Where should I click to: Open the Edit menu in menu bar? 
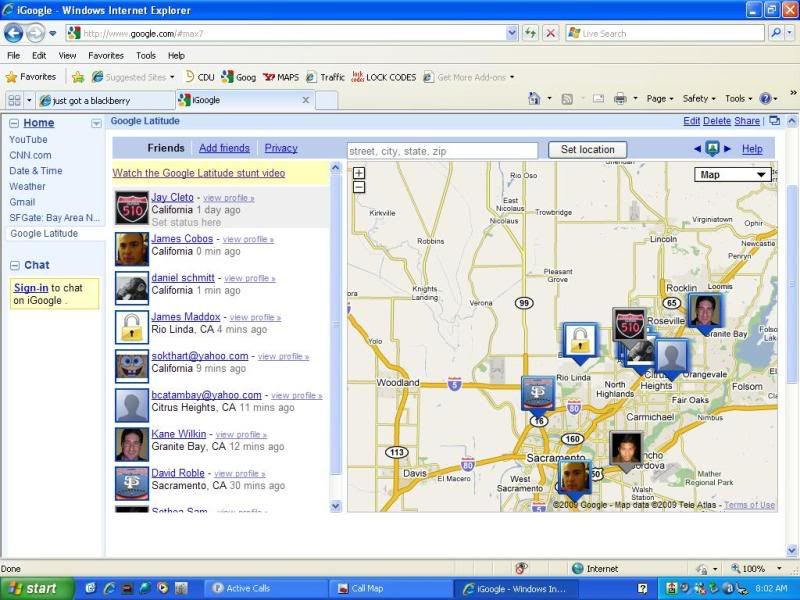(x=39, y=56)
